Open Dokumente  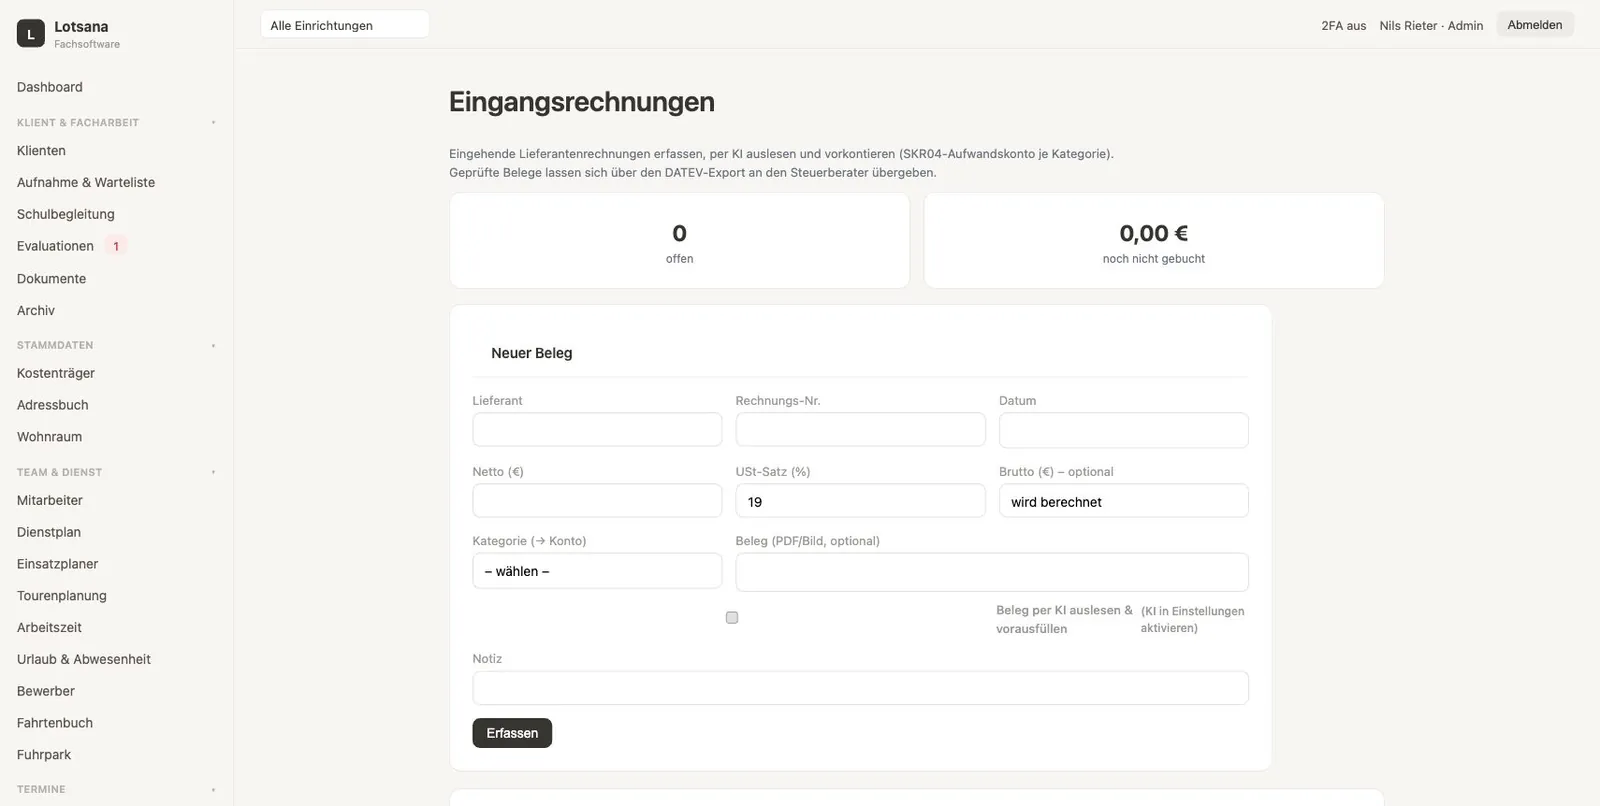coord(51,279)
